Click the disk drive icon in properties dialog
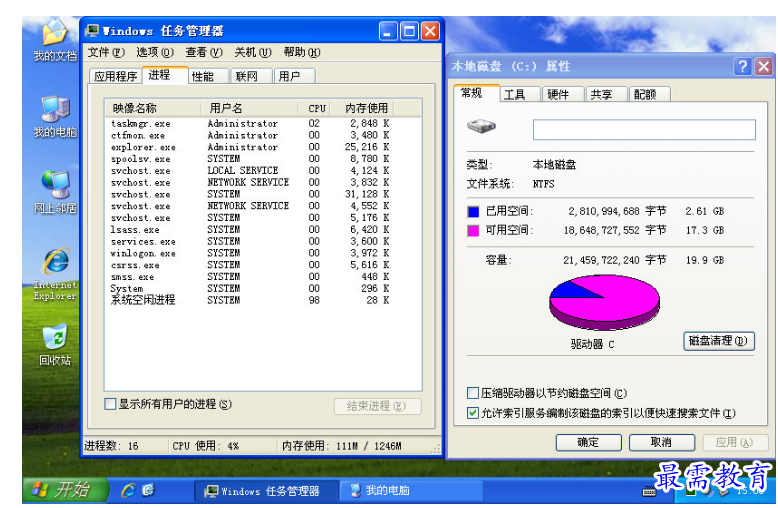778x508 pixels. pos(481,126)
